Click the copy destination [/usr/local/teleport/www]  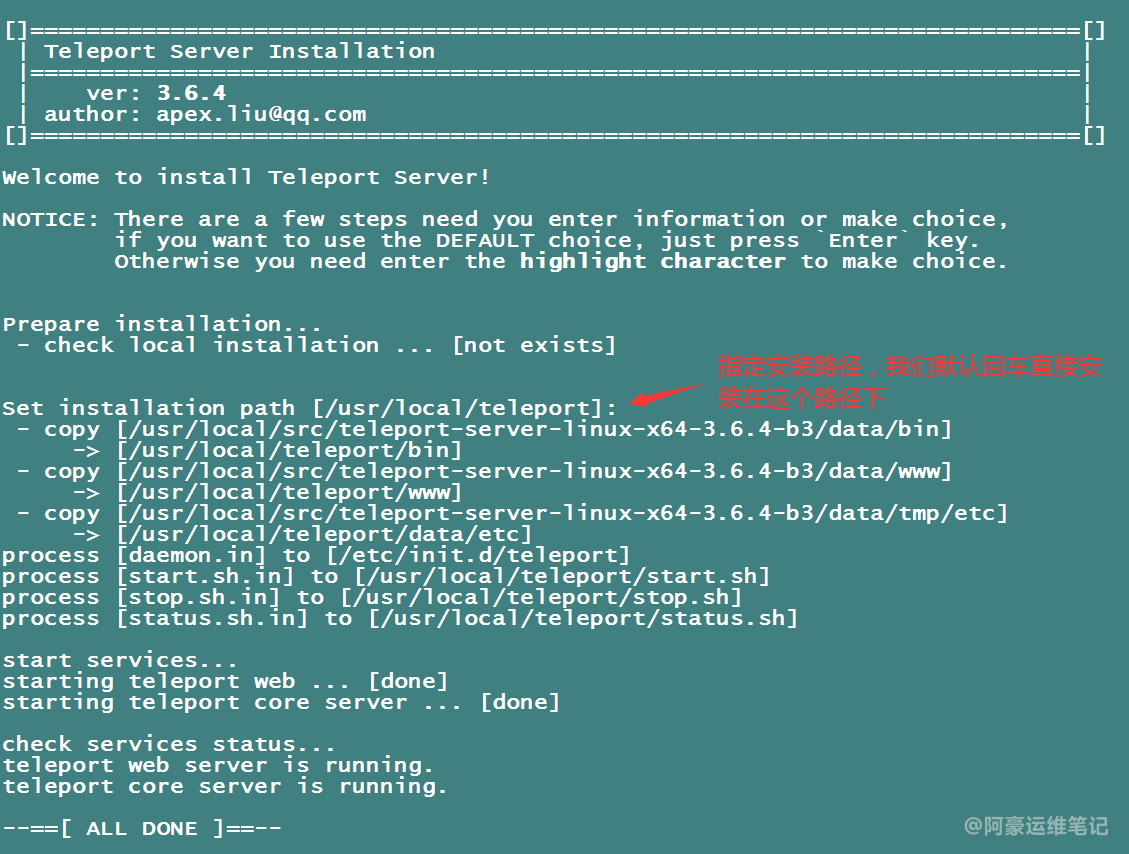[x=289, y=492]
